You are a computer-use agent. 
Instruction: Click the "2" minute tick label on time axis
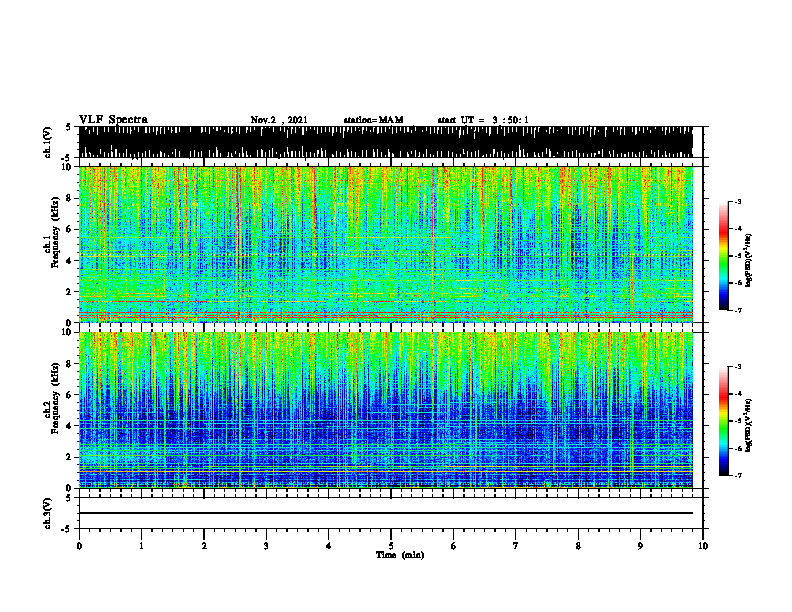pos(204,546)
